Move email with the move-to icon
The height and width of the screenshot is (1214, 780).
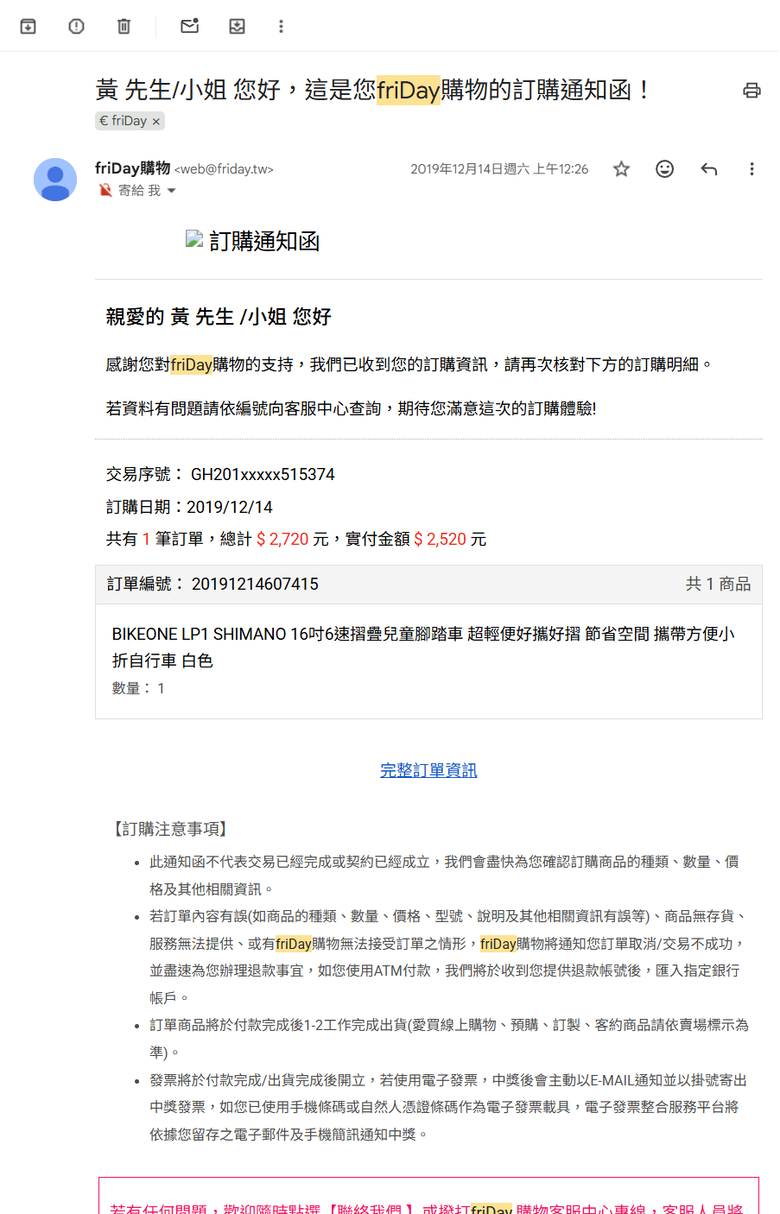point(237,26)
